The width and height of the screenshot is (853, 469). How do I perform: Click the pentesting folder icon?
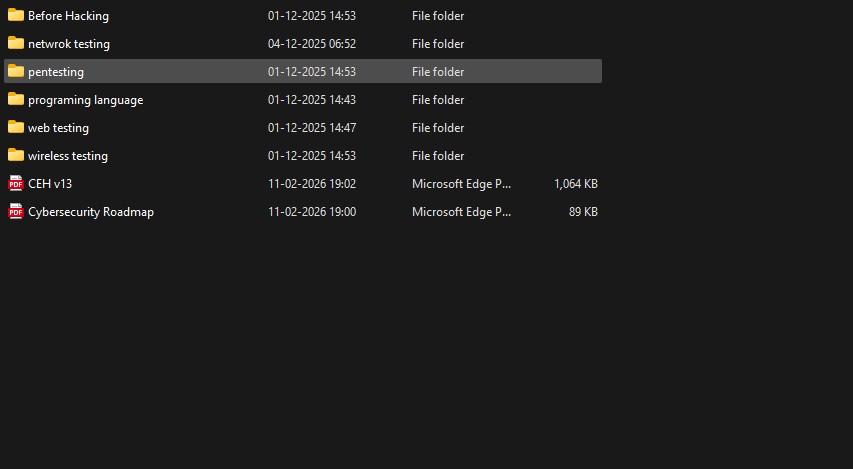[x=16, y=72]
